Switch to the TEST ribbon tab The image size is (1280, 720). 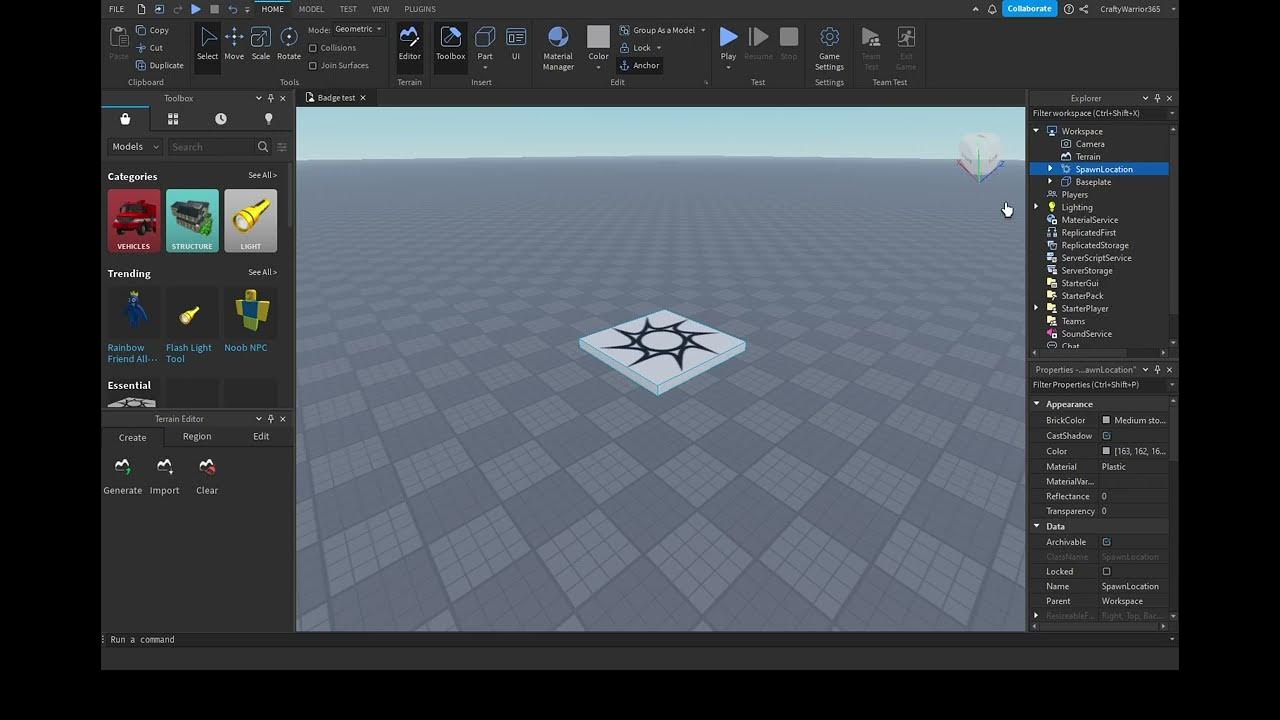(x=348, y=9)
